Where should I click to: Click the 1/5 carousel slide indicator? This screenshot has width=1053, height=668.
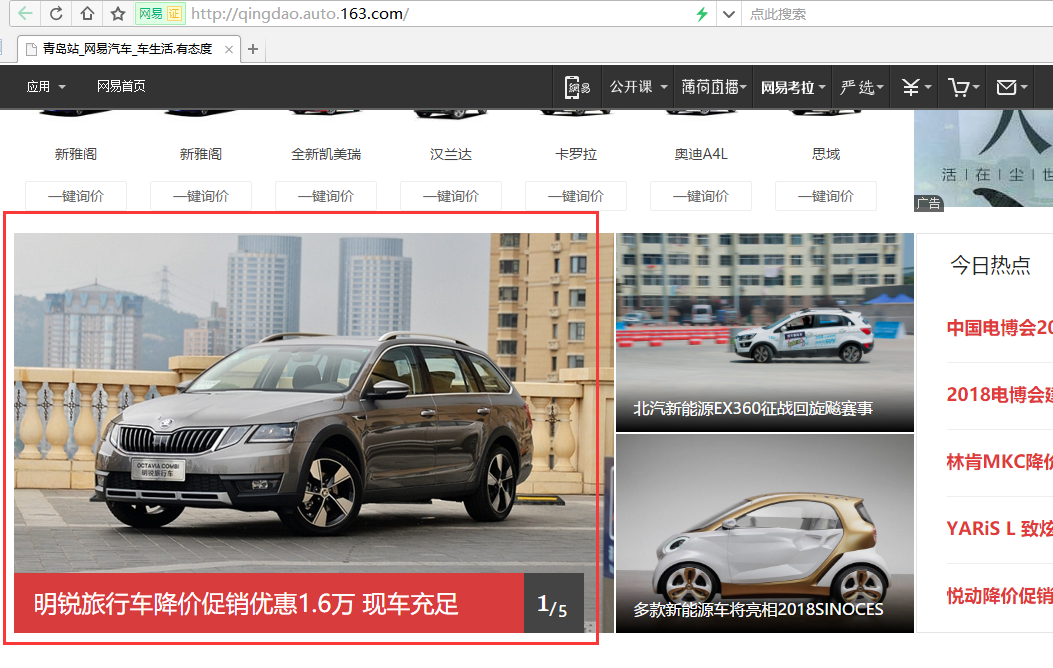(x=553, y=604)
